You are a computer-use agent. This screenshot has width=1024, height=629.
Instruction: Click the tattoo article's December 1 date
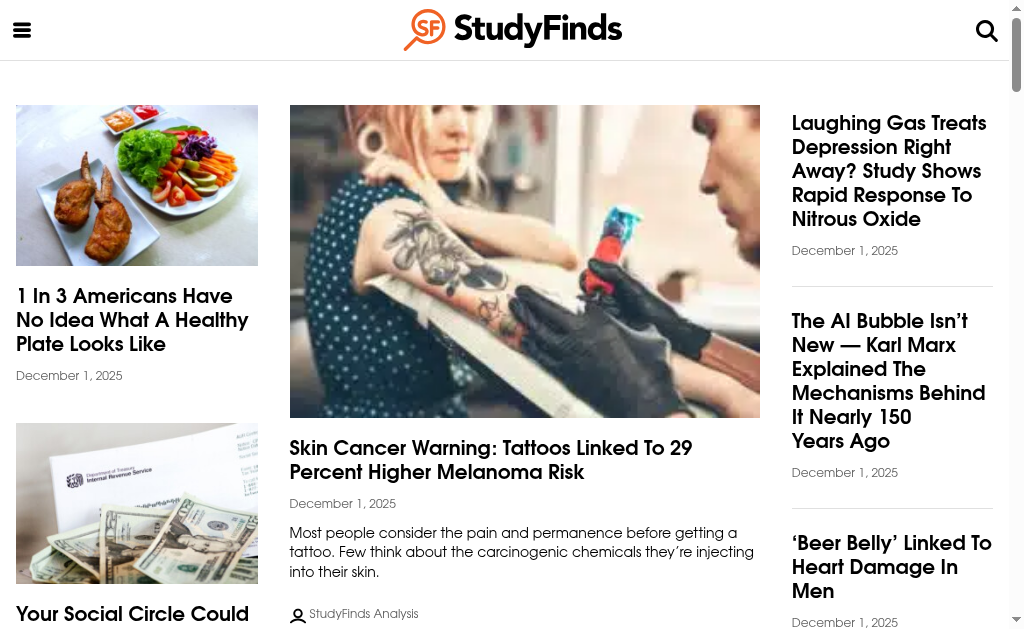click(x=342, y=504)
